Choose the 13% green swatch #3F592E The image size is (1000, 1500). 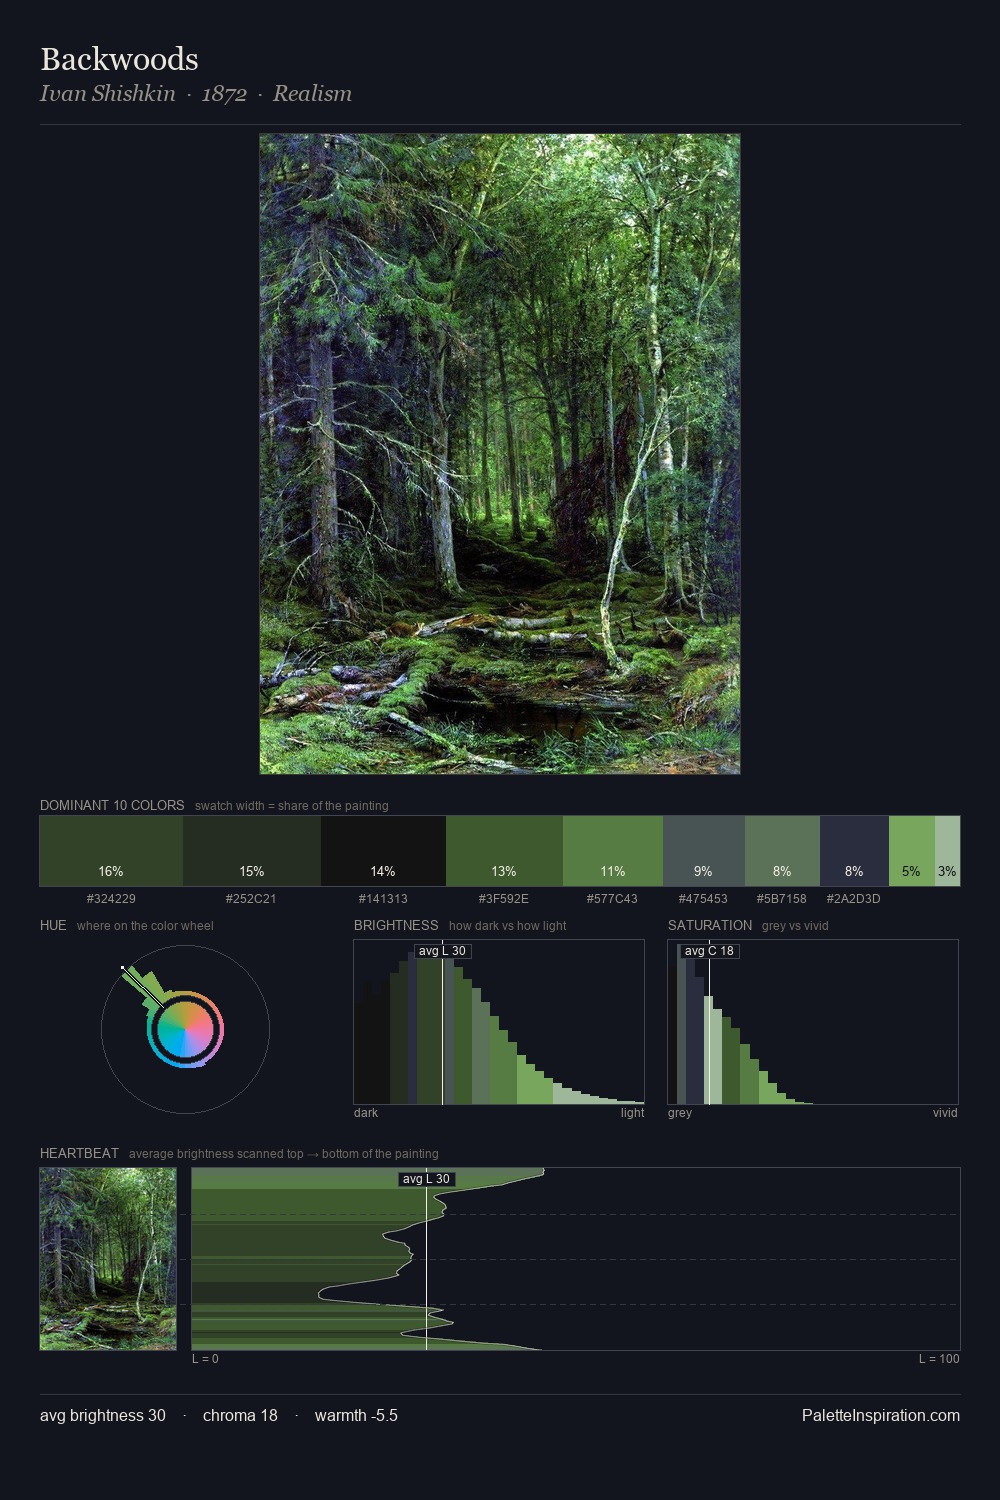504,851
